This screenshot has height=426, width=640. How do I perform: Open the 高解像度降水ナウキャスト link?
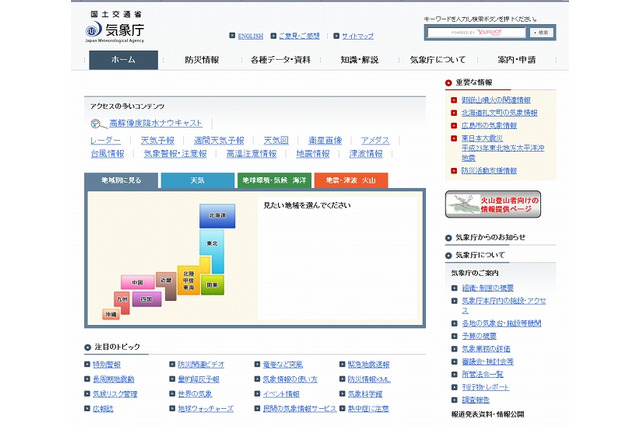[156, 123]
